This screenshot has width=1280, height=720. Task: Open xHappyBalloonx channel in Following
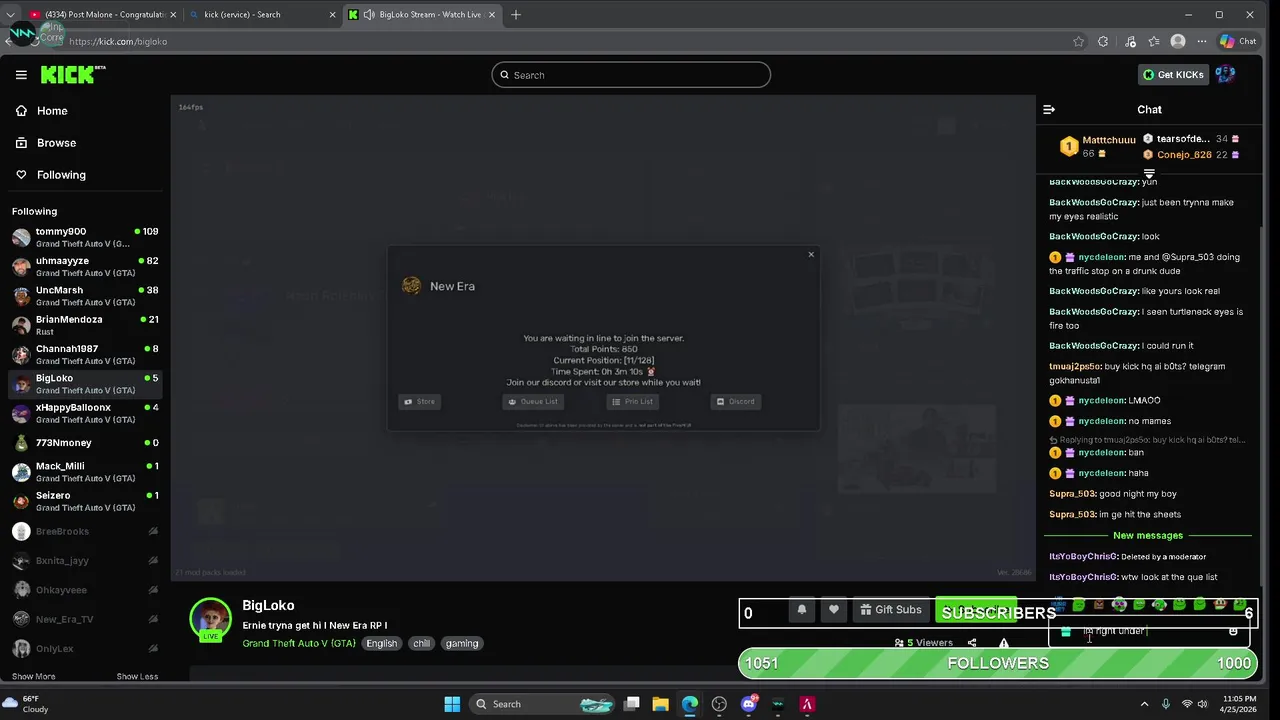(85, 413)
